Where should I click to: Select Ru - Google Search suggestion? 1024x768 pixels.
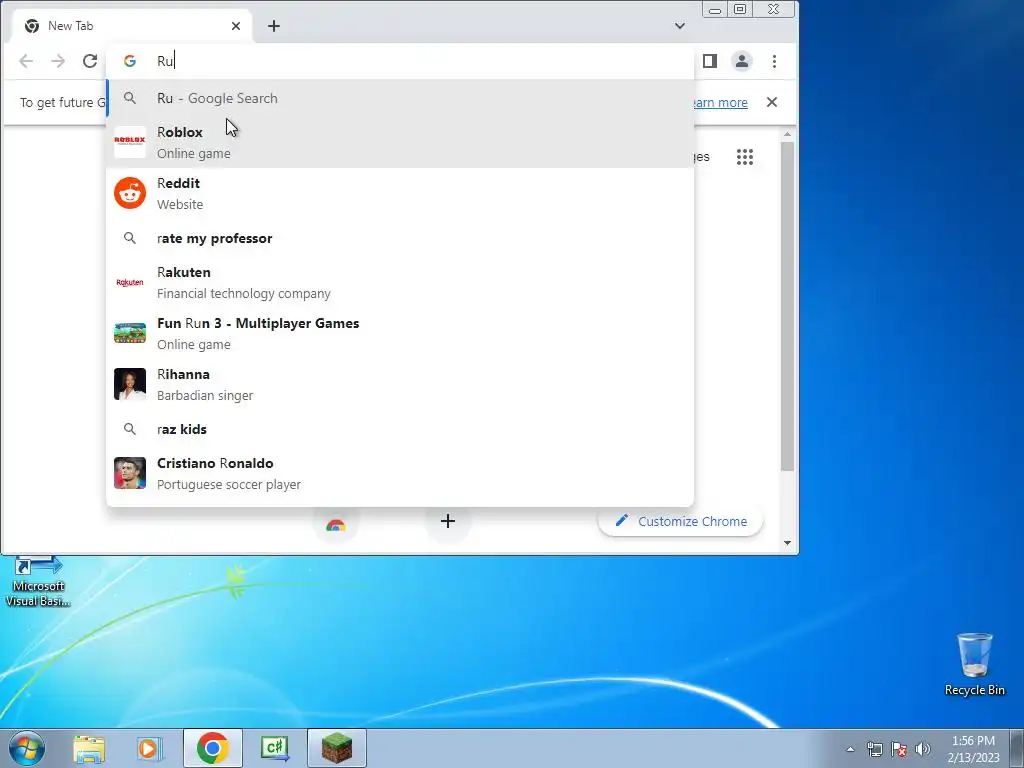[x=400, y=98]
